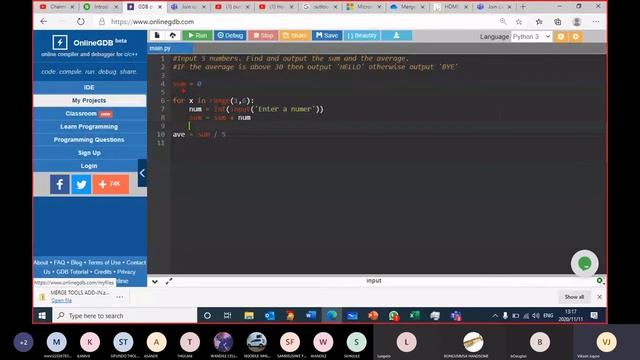Screen dimensions: 640x360
Task: Click the Zoom magnifier icon in the address bar
Action: click(x=503, y=22)
